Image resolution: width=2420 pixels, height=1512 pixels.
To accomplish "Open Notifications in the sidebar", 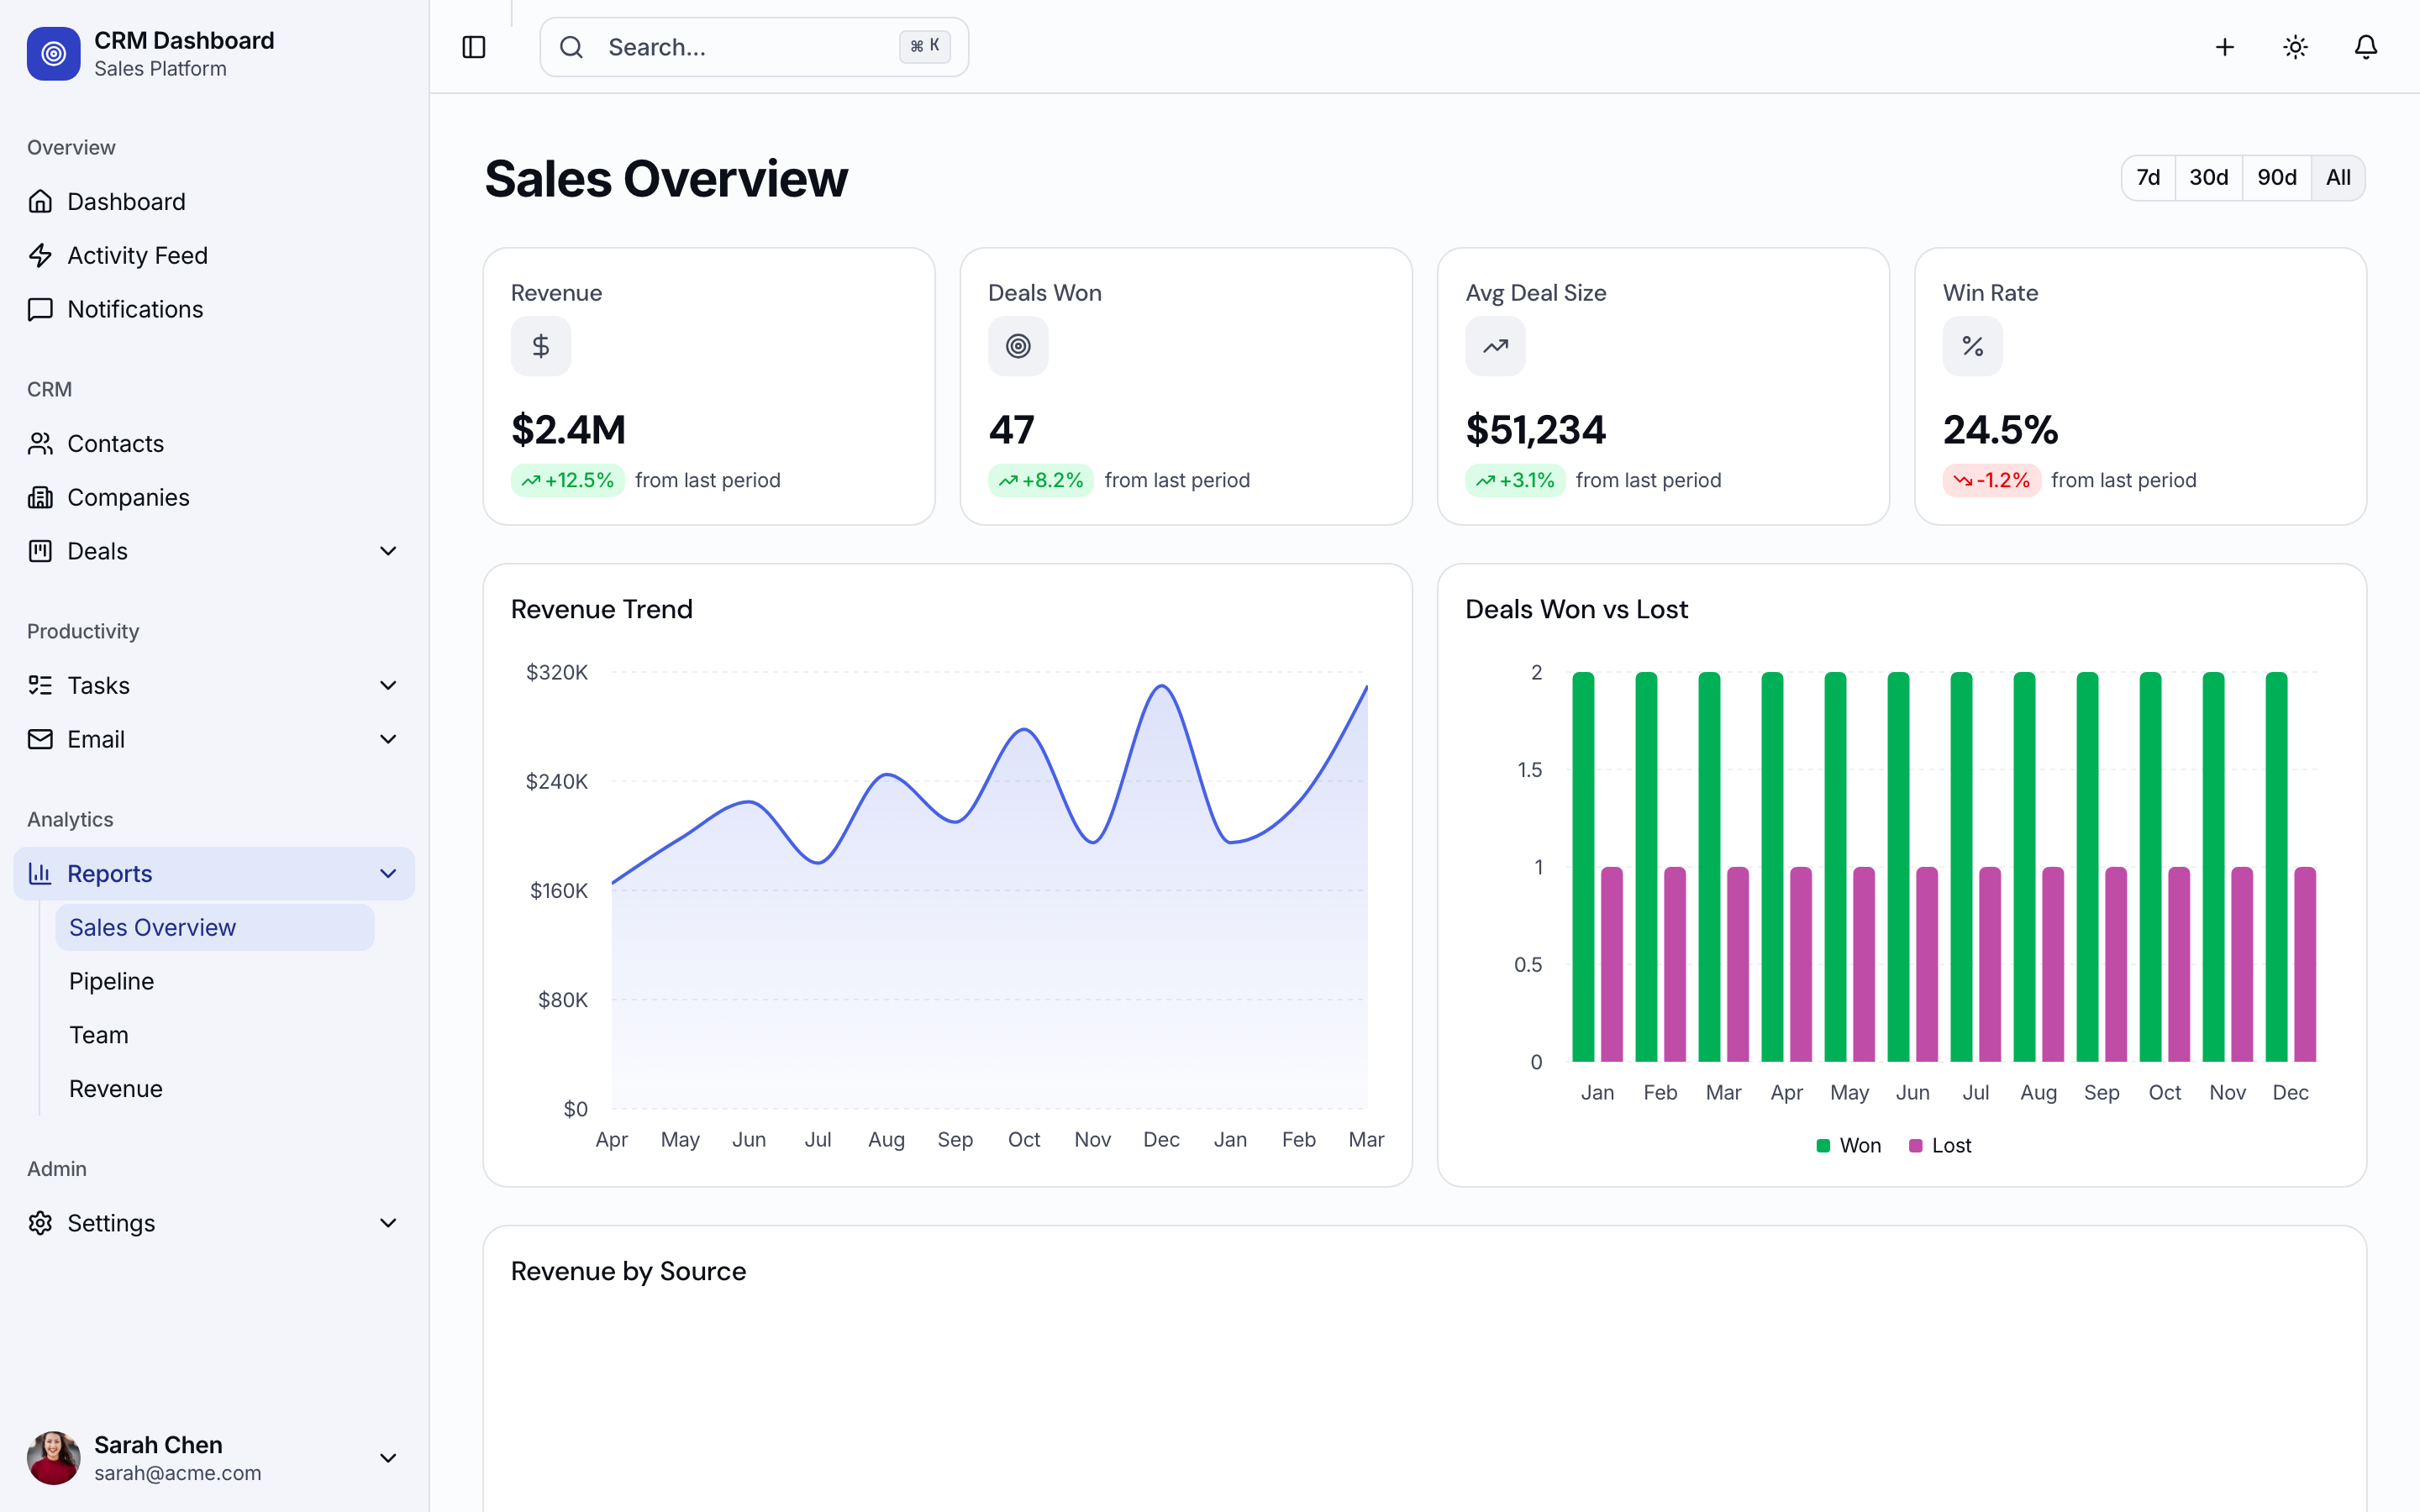I will point(135,309).
